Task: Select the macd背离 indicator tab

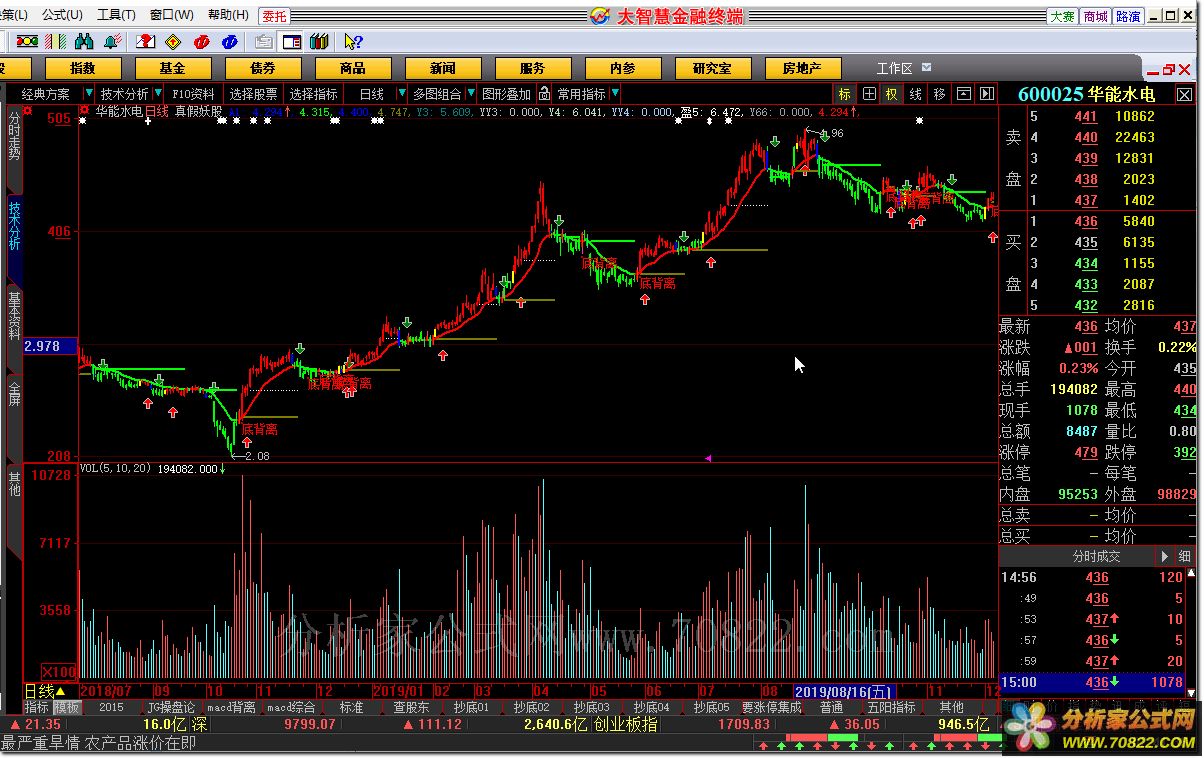Action: tap(232, 707)
